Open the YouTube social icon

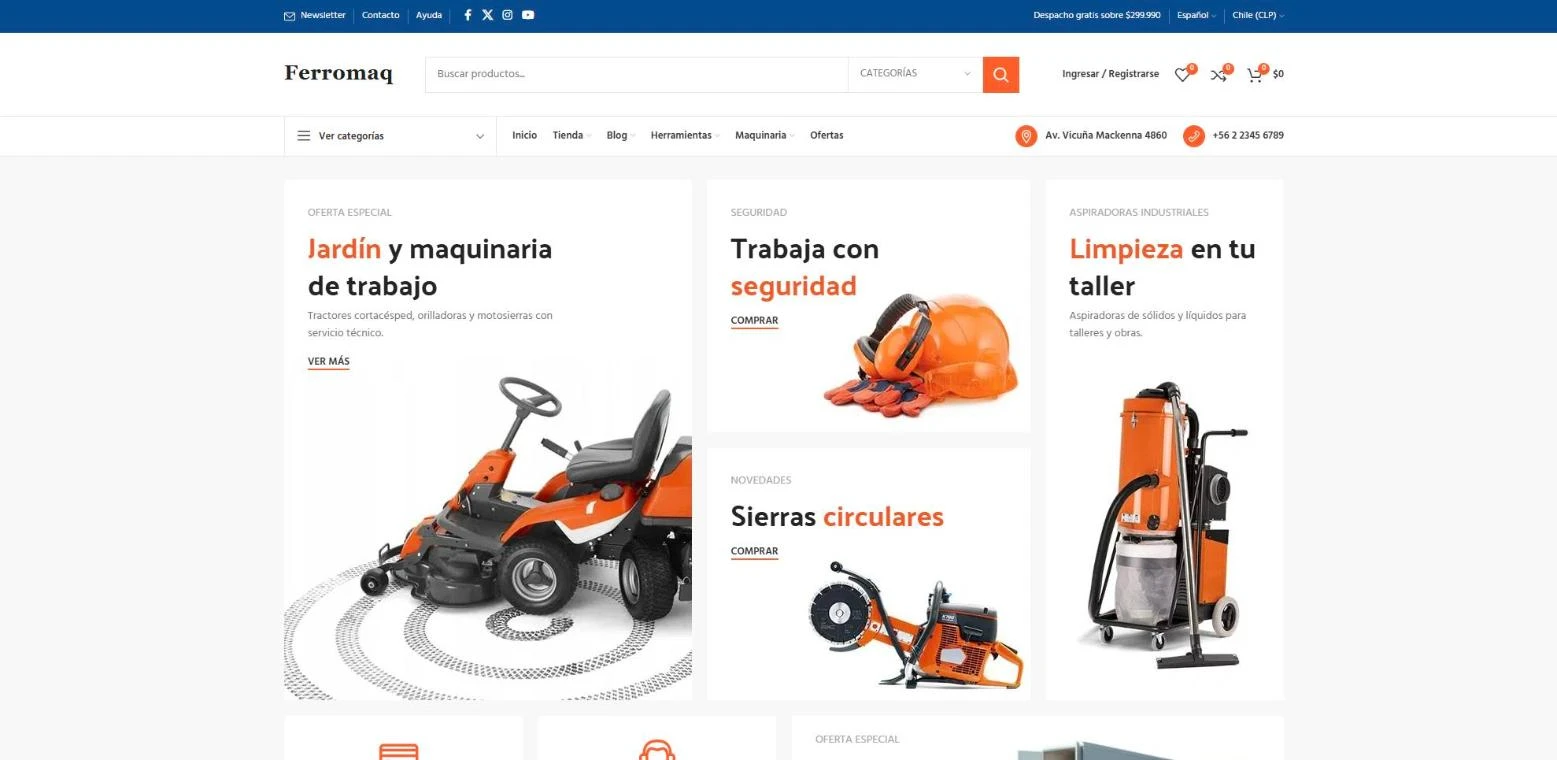point(527,15)
